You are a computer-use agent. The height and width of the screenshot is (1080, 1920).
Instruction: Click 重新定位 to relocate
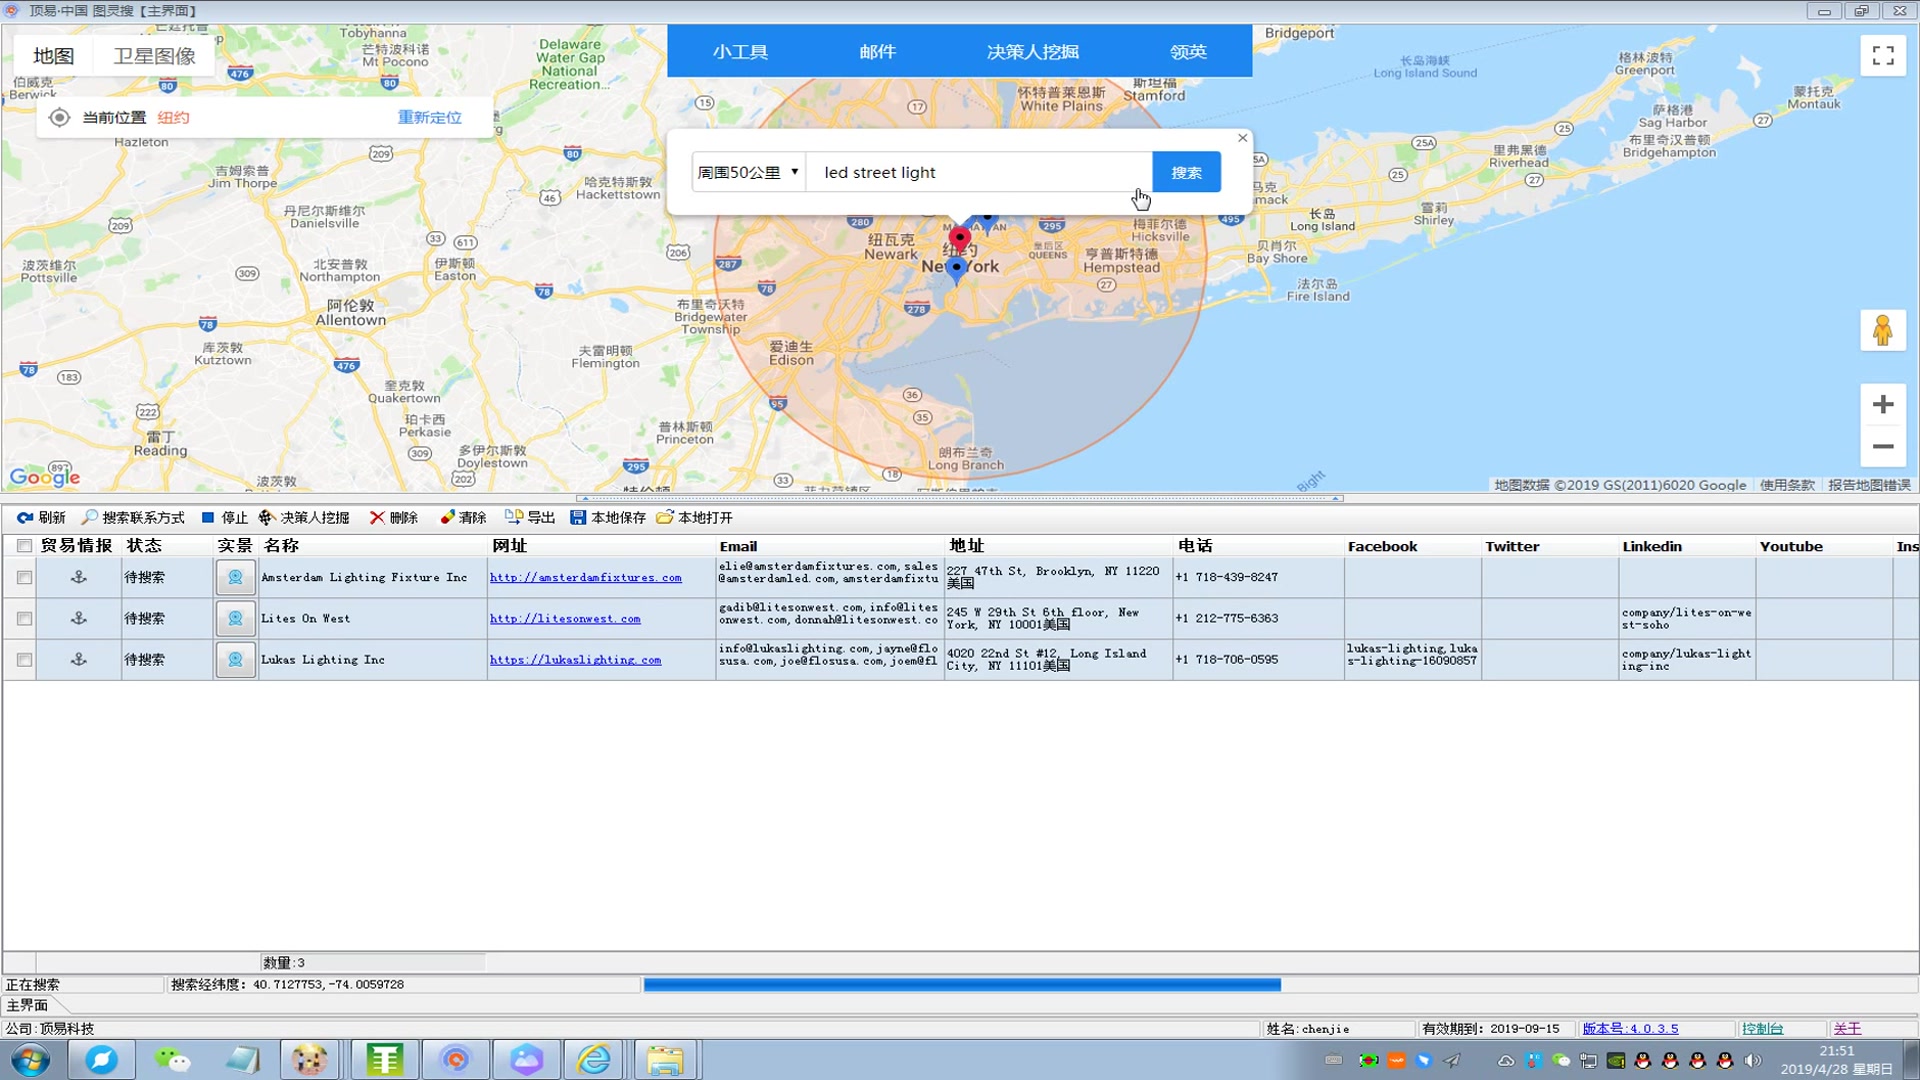click(430, 117)
